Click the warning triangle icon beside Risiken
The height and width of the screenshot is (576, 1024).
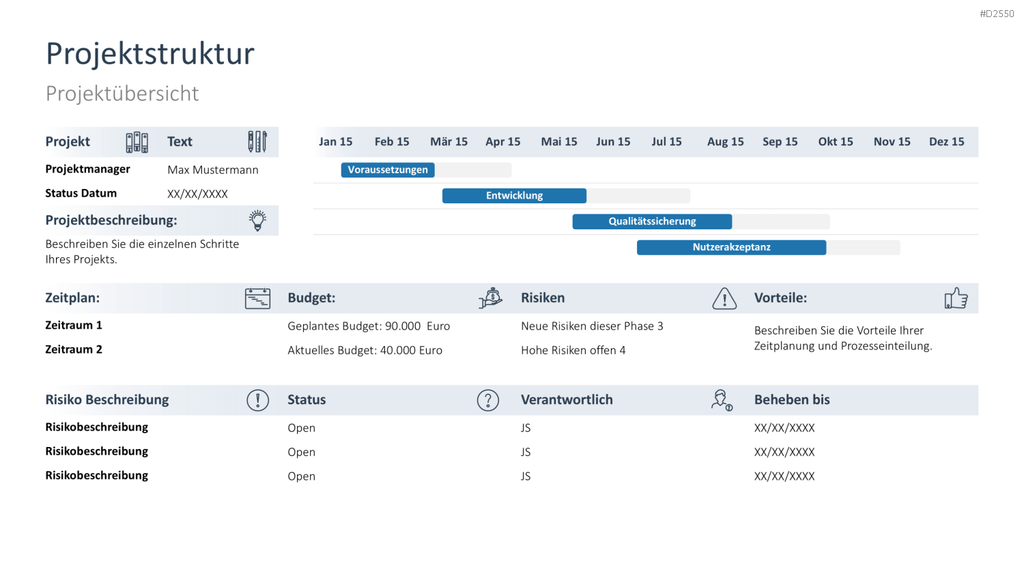click(x=724, y=298)
